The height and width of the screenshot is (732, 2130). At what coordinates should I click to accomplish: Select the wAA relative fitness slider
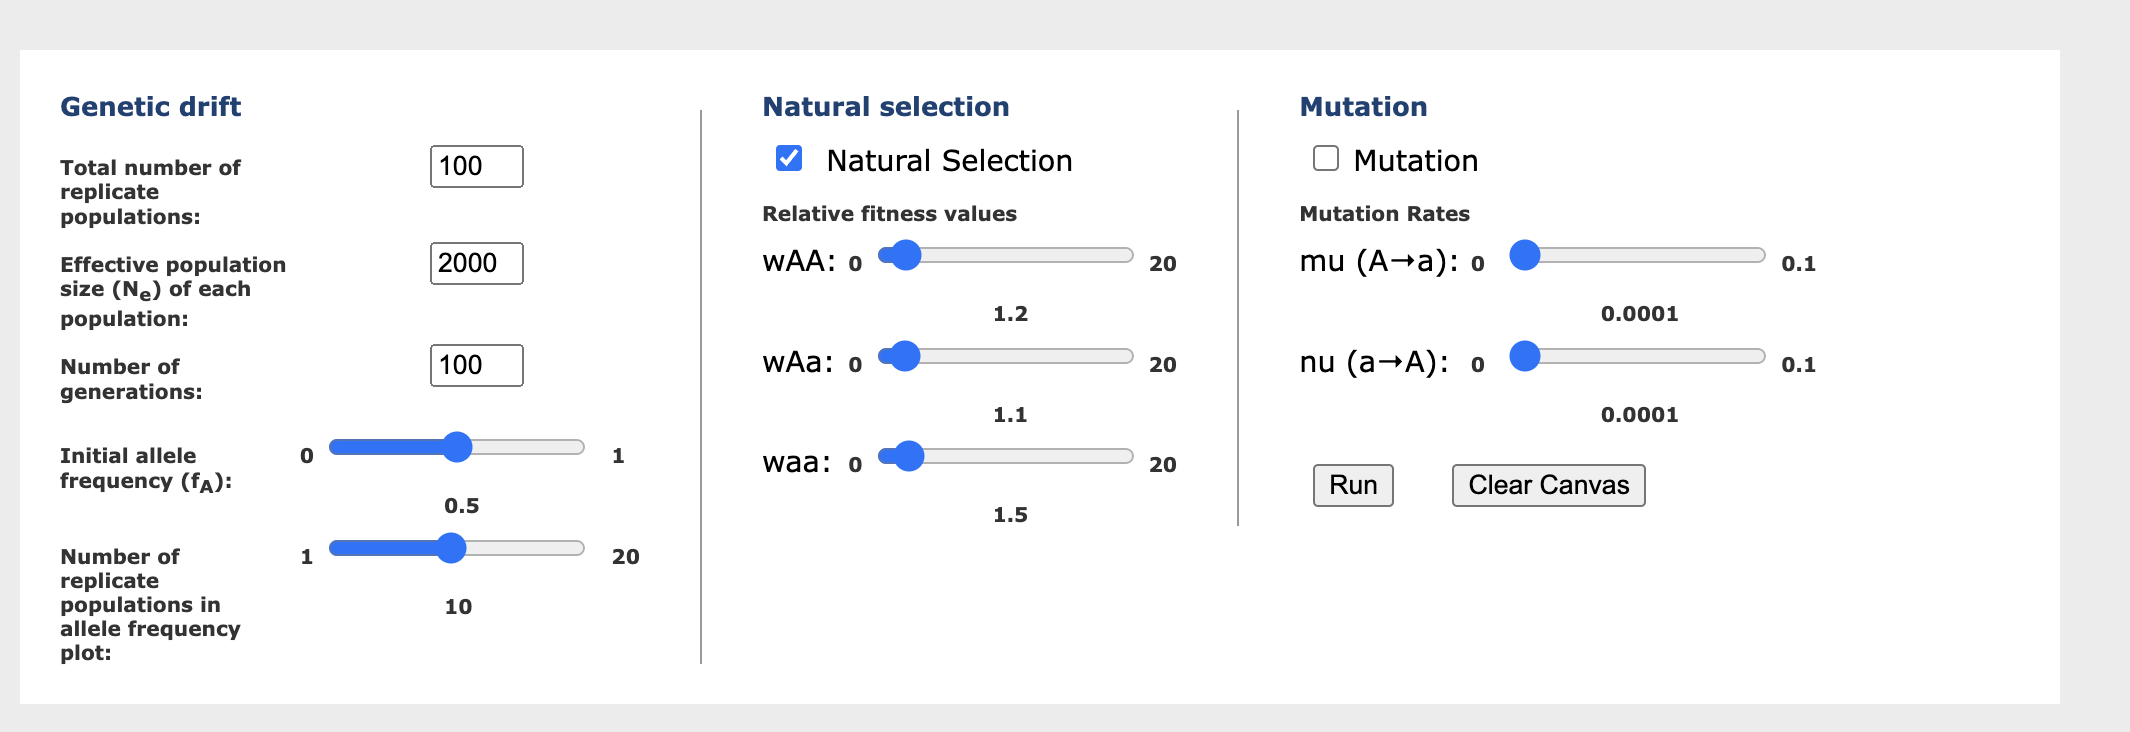tap(903, 256)
